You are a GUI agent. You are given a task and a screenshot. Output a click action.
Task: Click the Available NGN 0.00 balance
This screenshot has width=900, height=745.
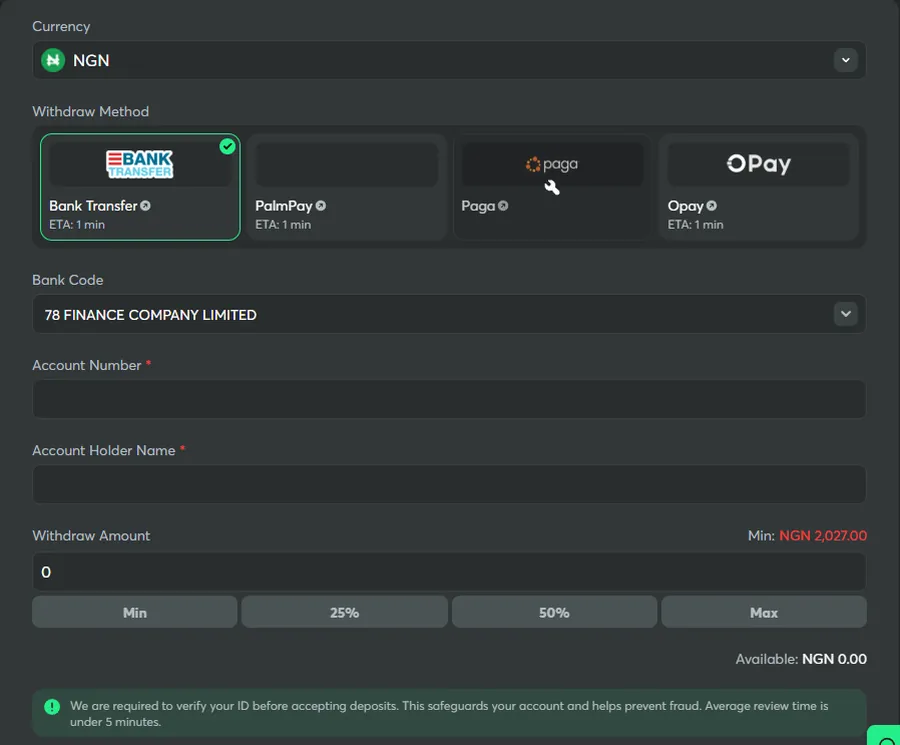click(801, 659)
